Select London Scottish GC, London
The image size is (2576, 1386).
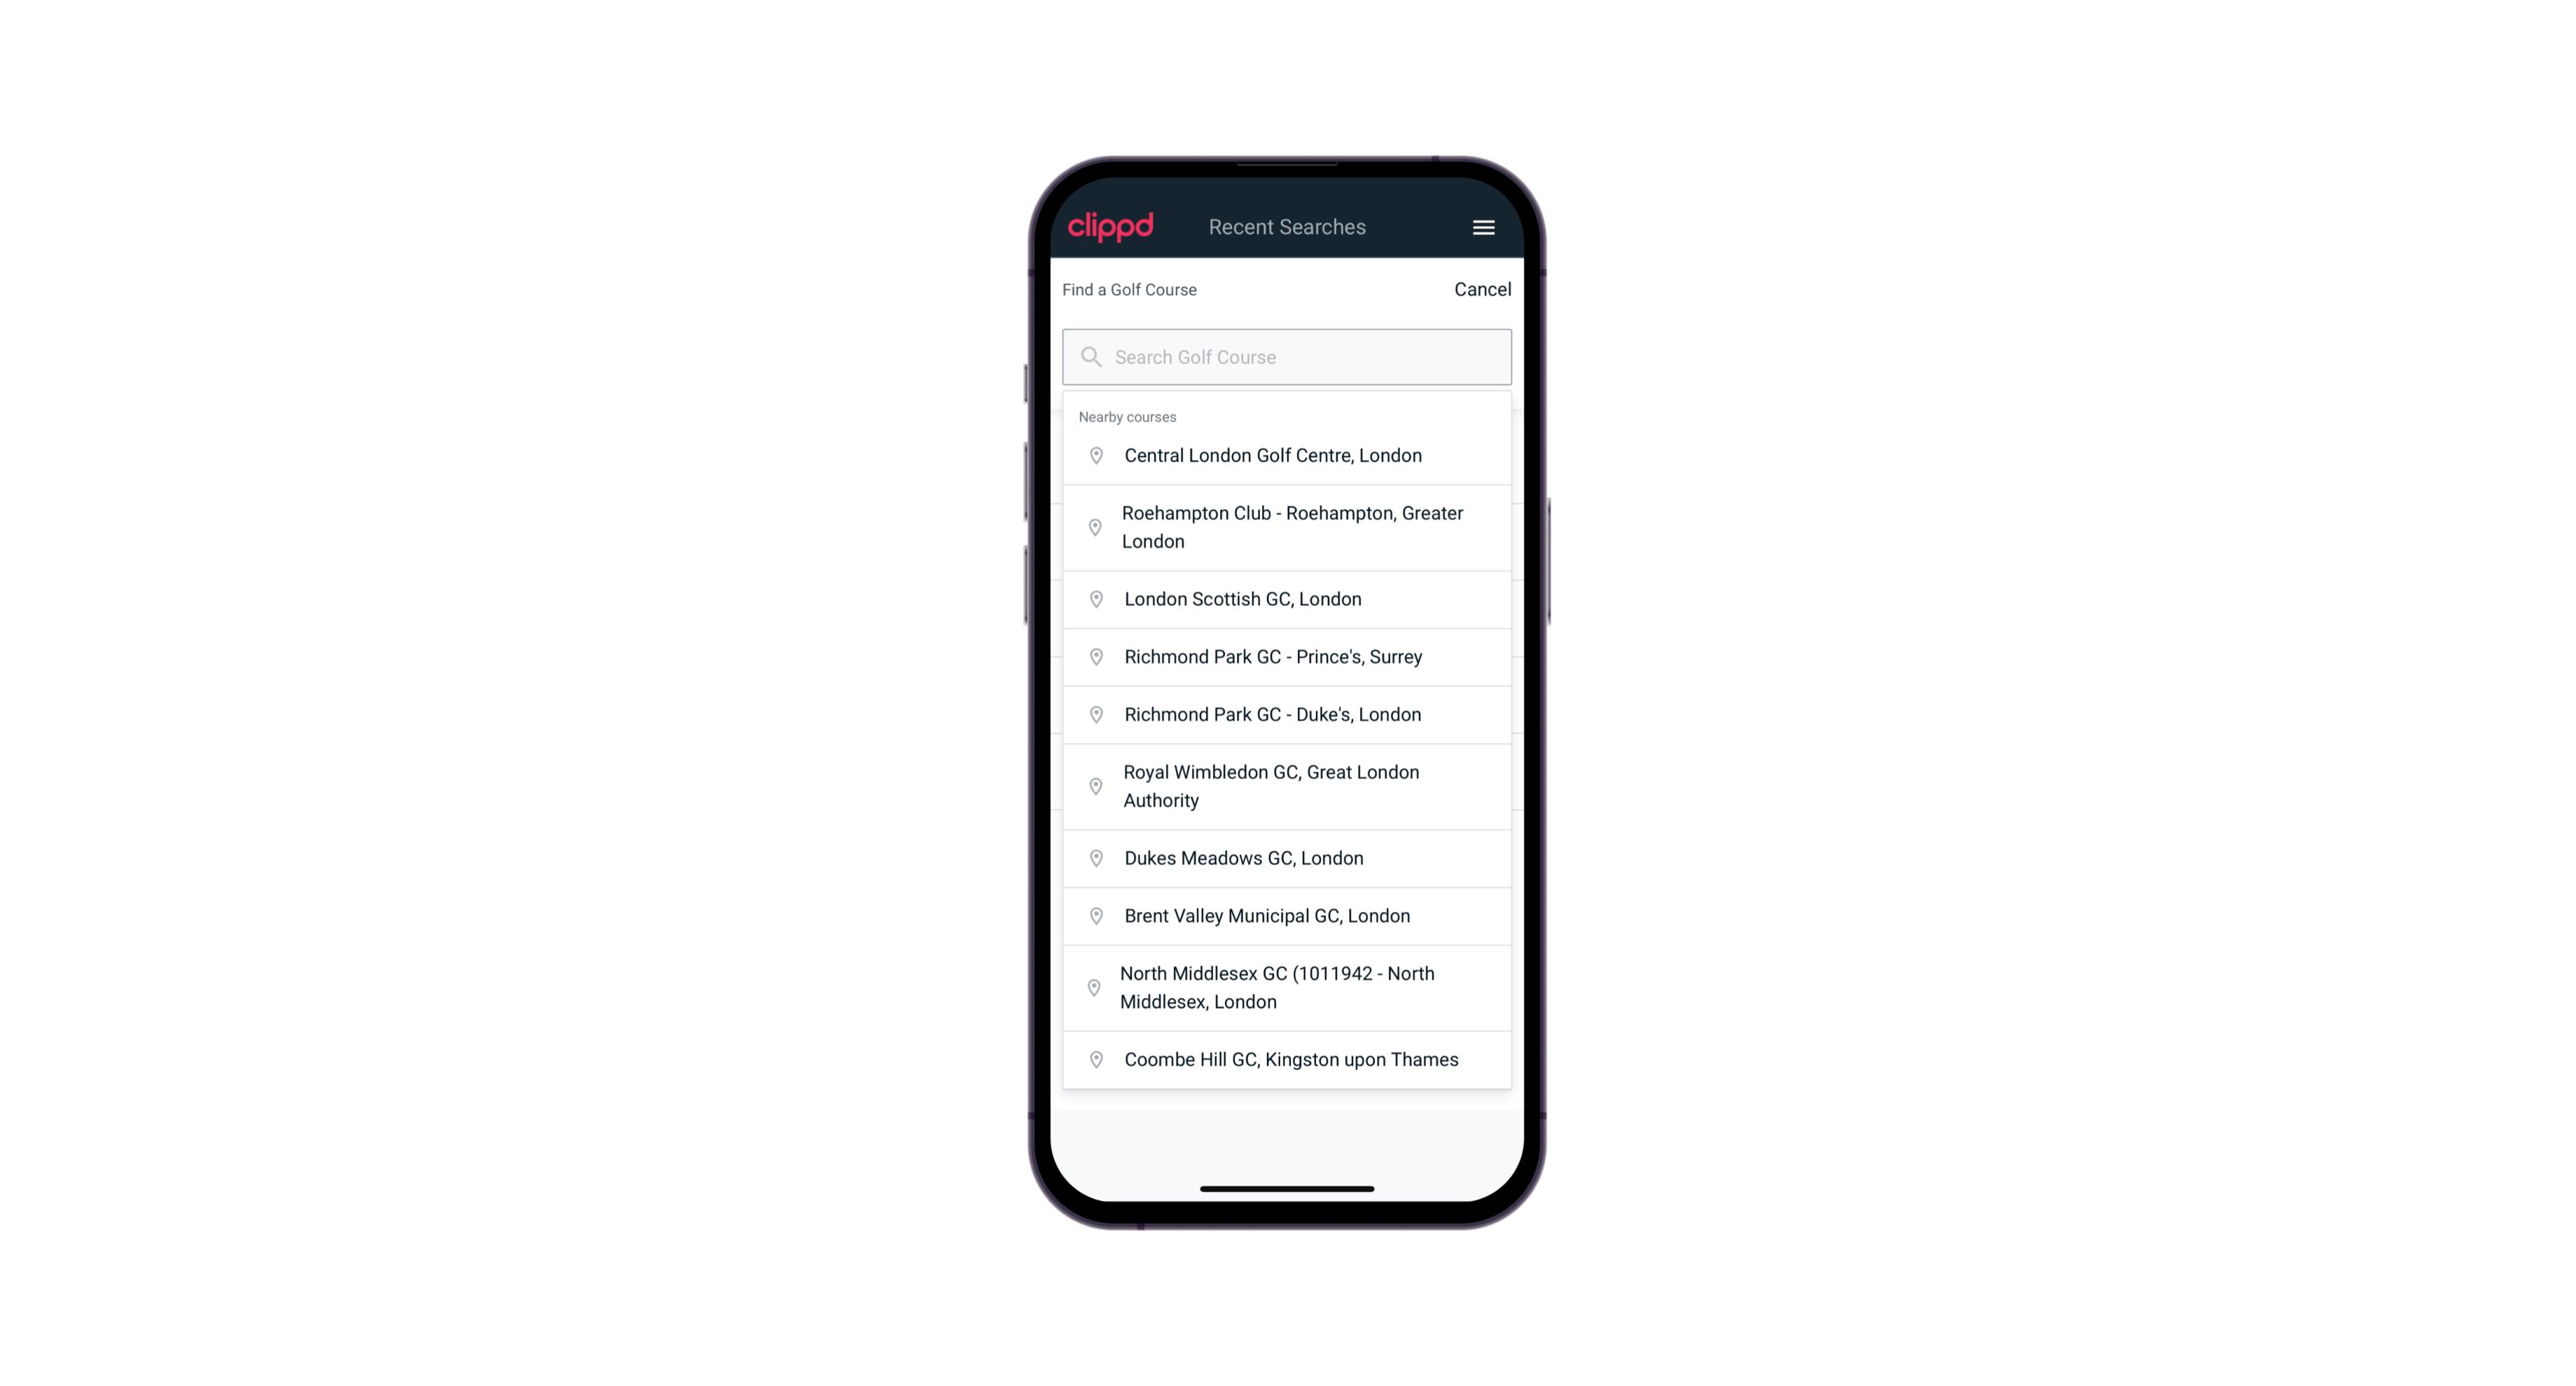[x=1287, y=599]
